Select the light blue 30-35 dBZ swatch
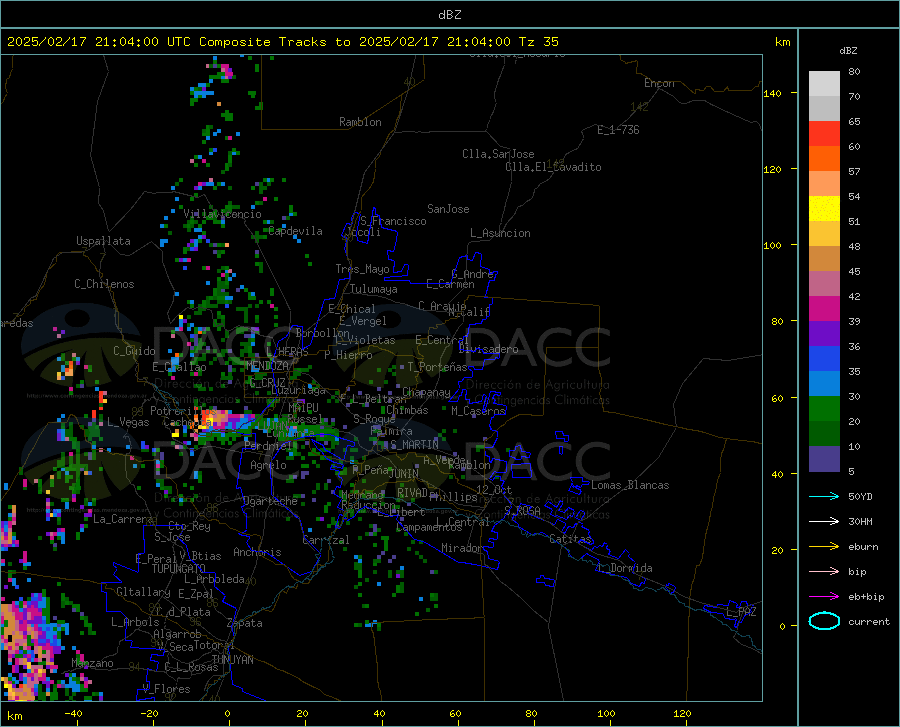This screenshot has width=900, height=727. click(x=824, y=384)
